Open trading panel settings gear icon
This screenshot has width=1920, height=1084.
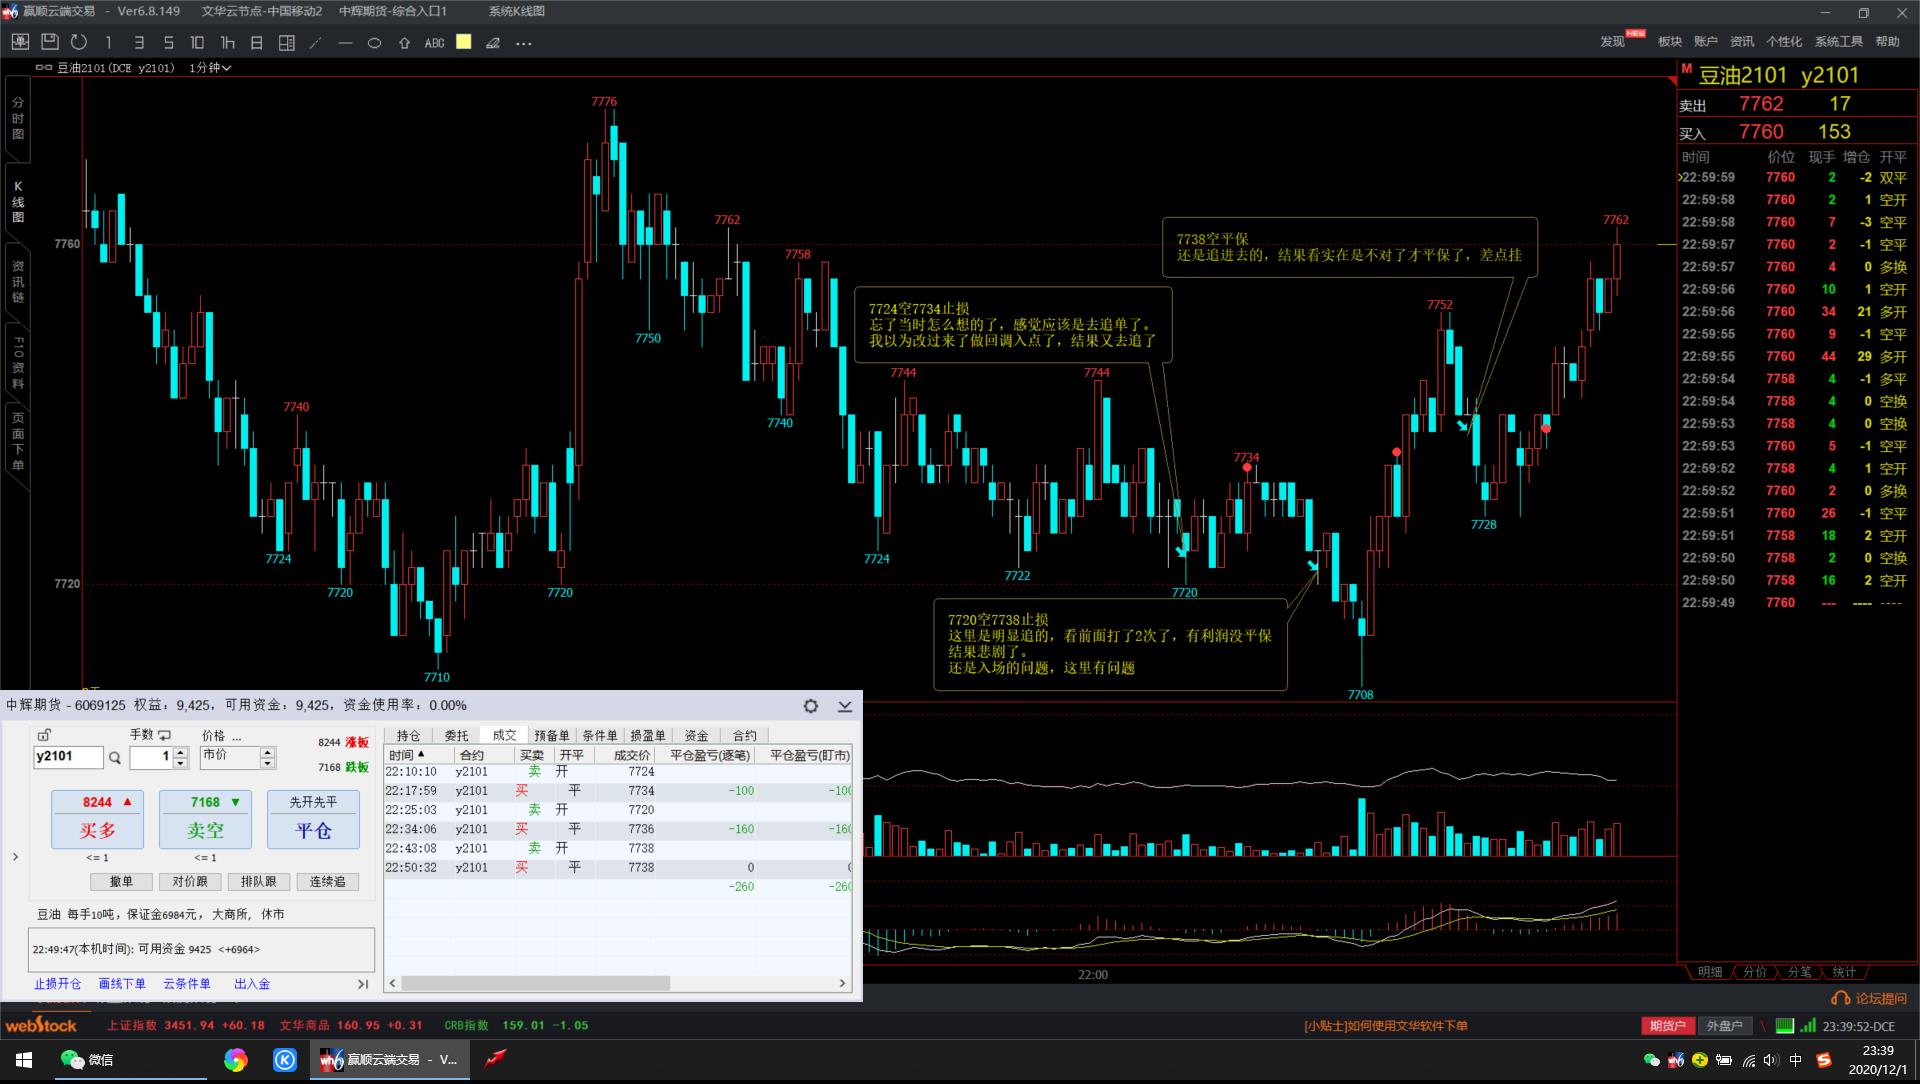coord(811,706)
